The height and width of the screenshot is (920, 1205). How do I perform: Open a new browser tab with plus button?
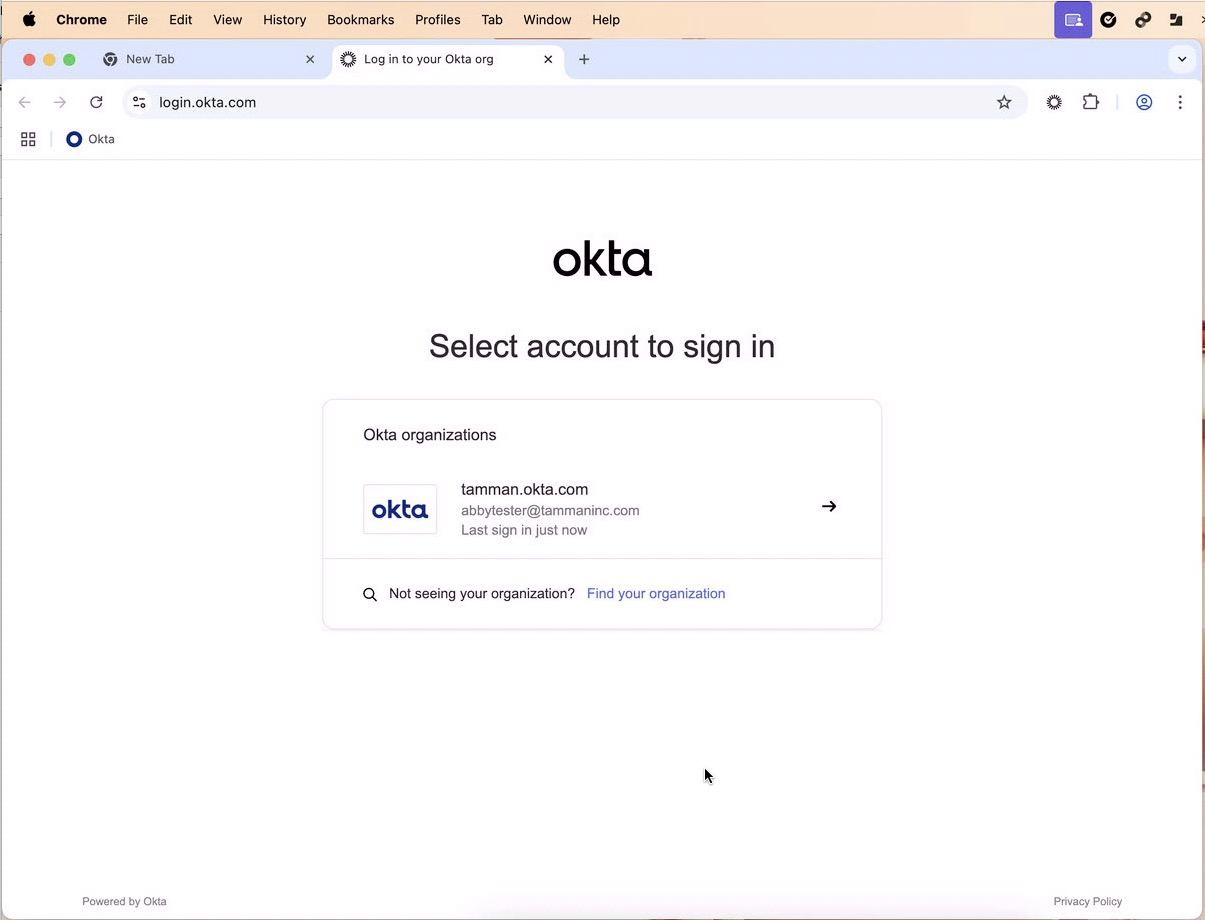[584, 59]
